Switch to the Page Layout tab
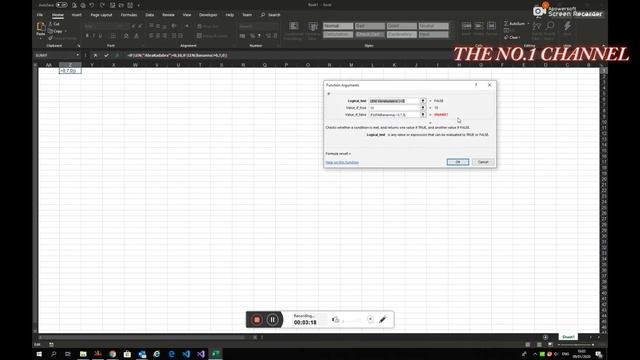Screen dimensions: 640x360 [101, 15]
